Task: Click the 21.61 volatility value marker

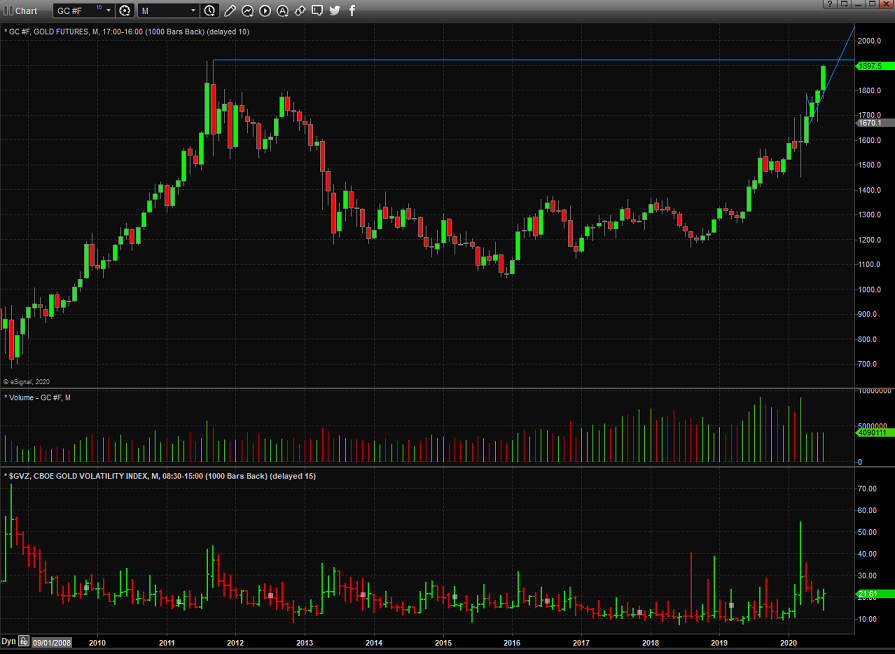Action: click(875, 594)
